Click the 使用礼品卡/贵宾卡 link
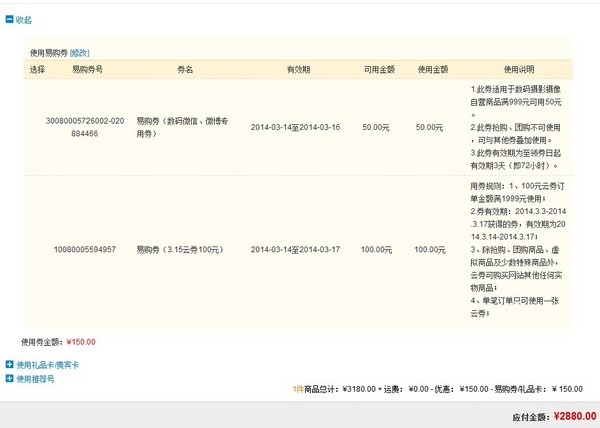 (47, 365)
